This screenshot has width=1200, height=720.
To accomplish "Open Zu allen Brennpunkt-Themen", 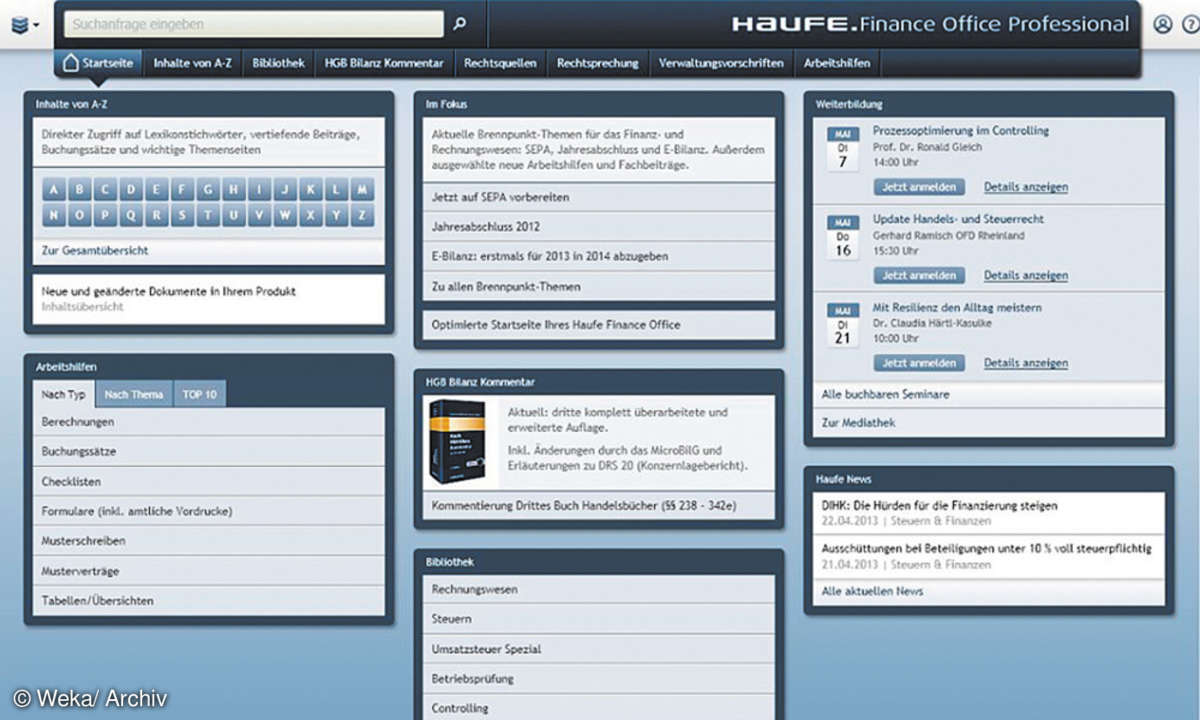I will tap(598, 286).
